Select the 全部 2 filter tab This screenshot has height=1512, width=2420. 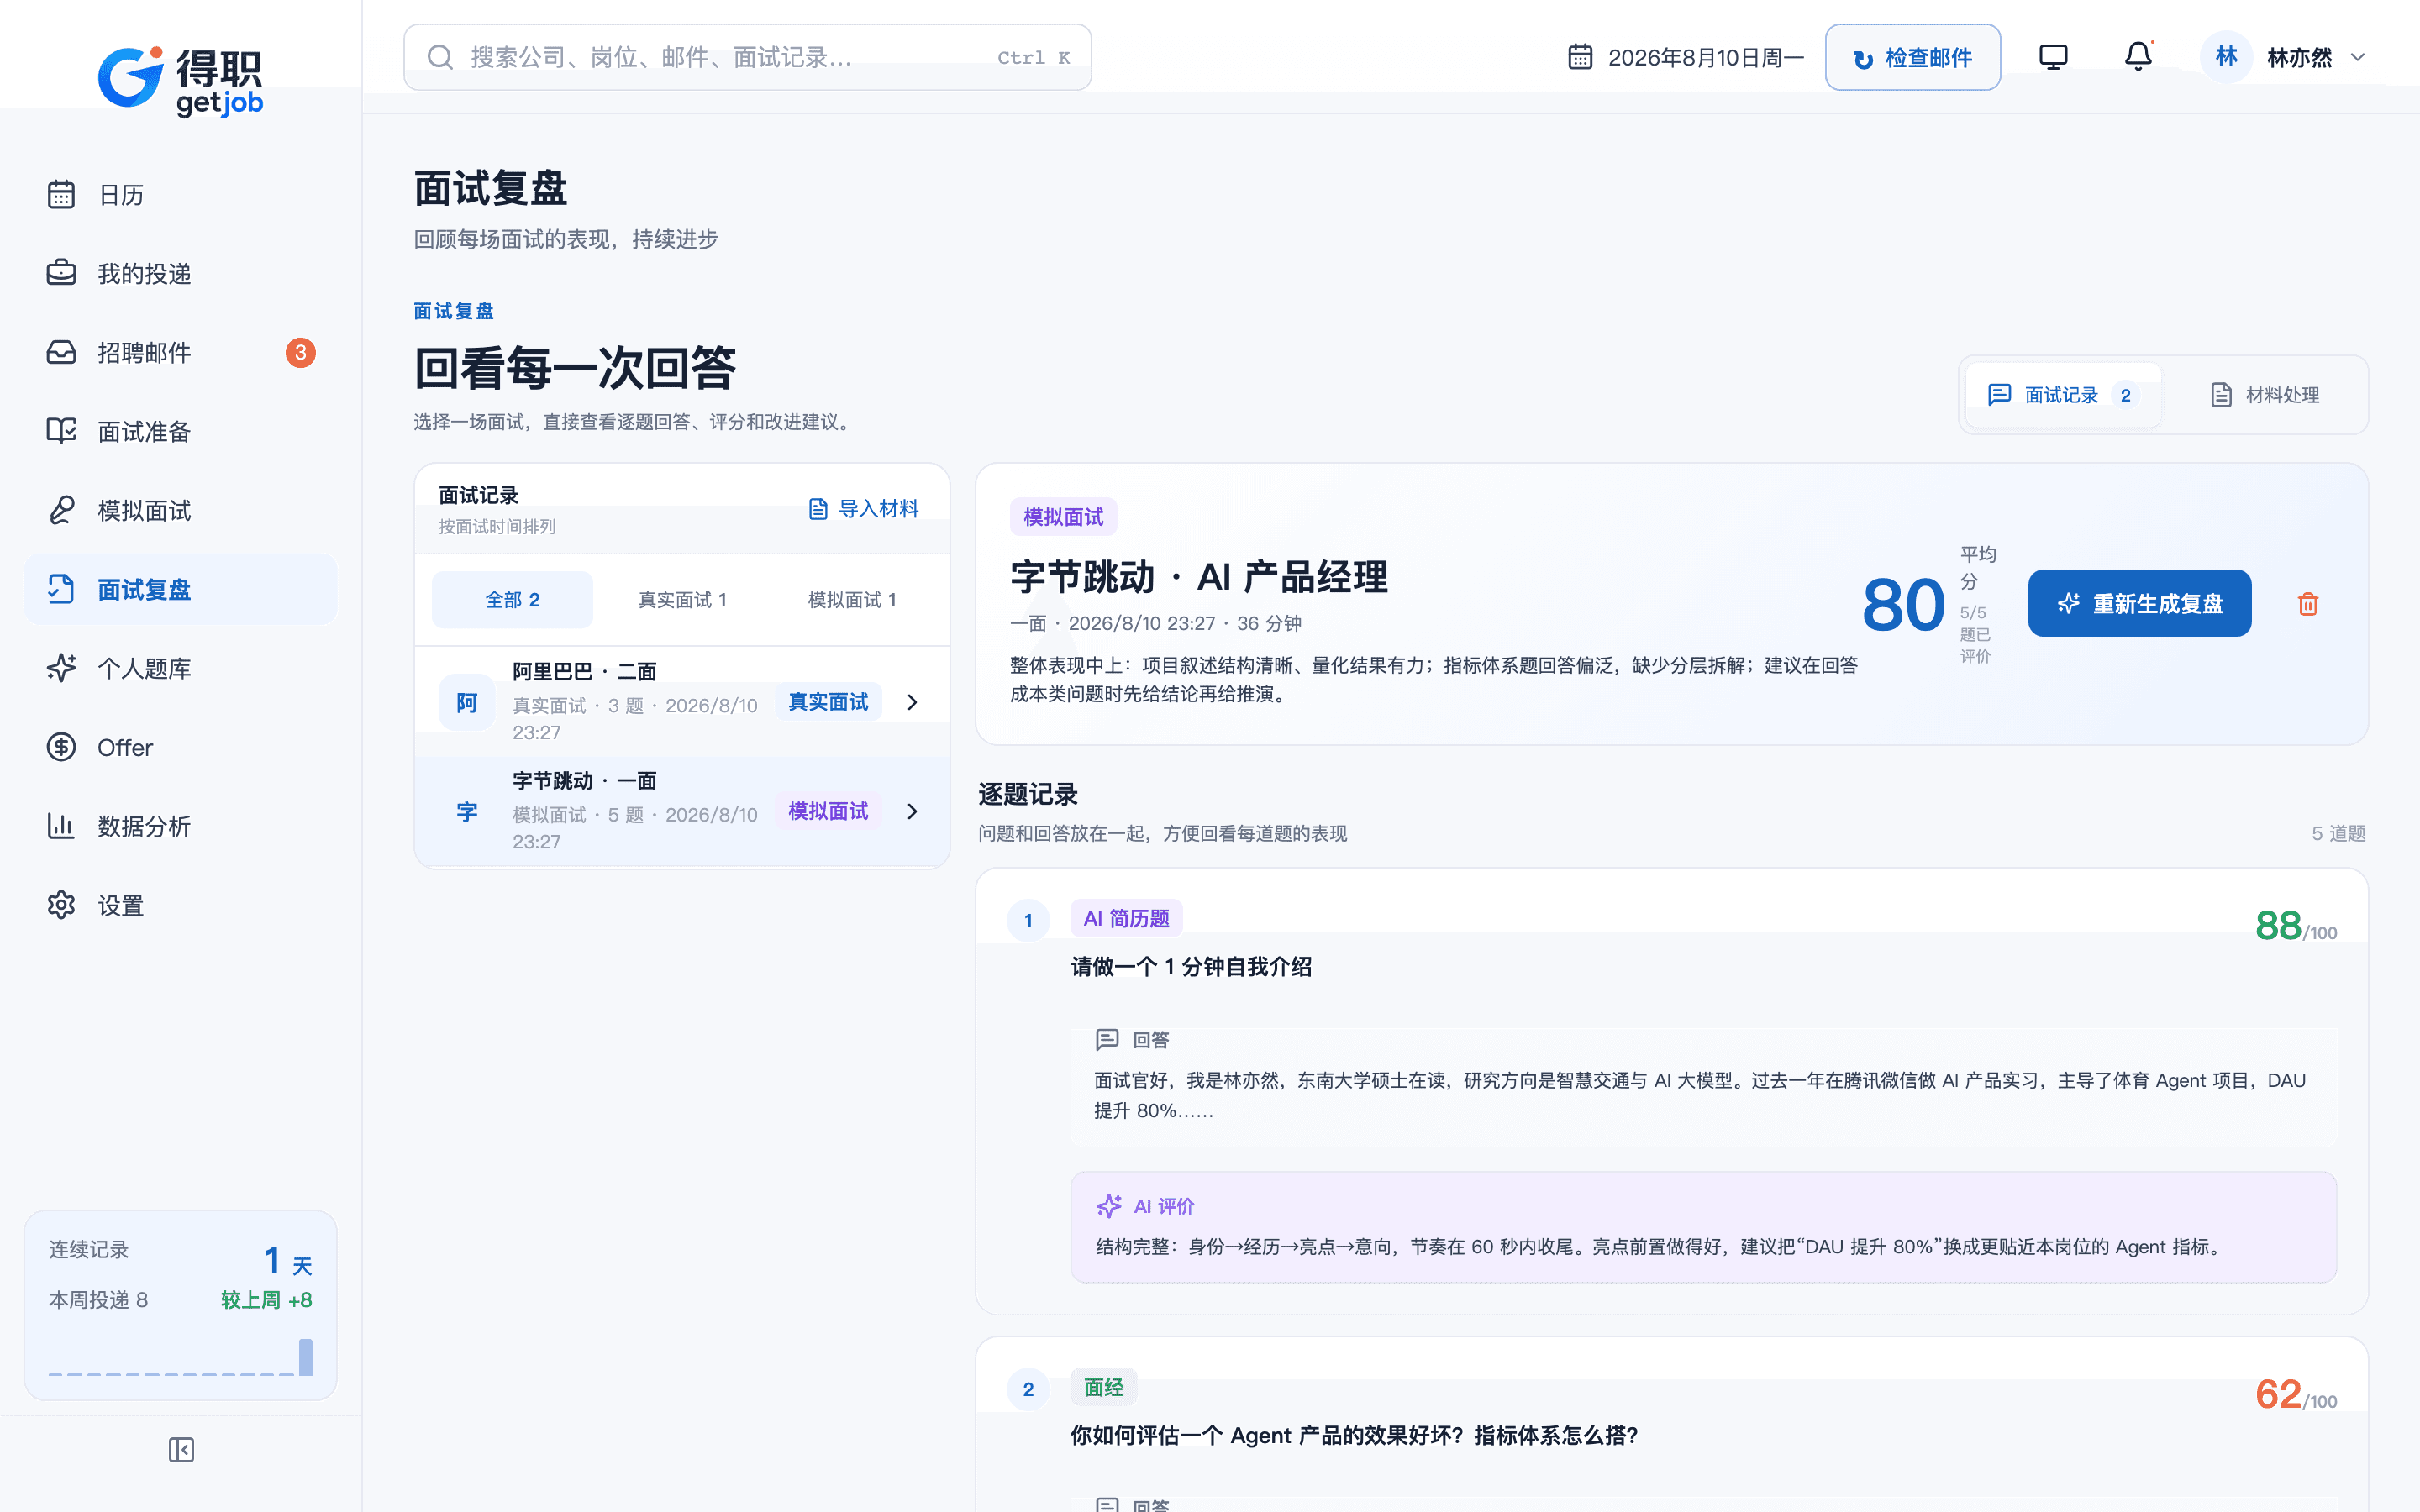512,600
